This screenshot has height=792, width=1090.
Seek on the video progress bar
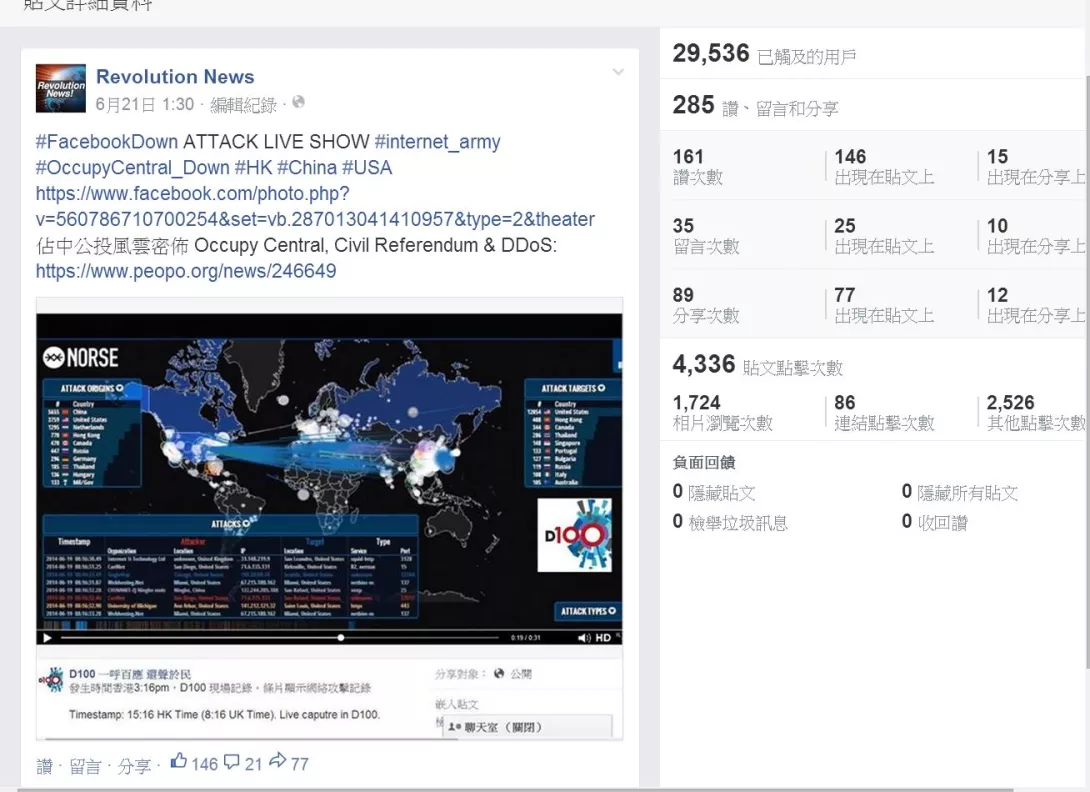tap(279, 637)
